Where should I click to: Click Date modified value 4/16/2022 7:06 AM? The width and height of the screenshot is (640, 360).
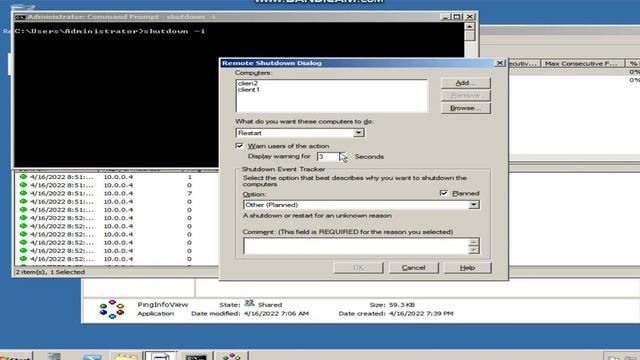click(x=276, y=314)
